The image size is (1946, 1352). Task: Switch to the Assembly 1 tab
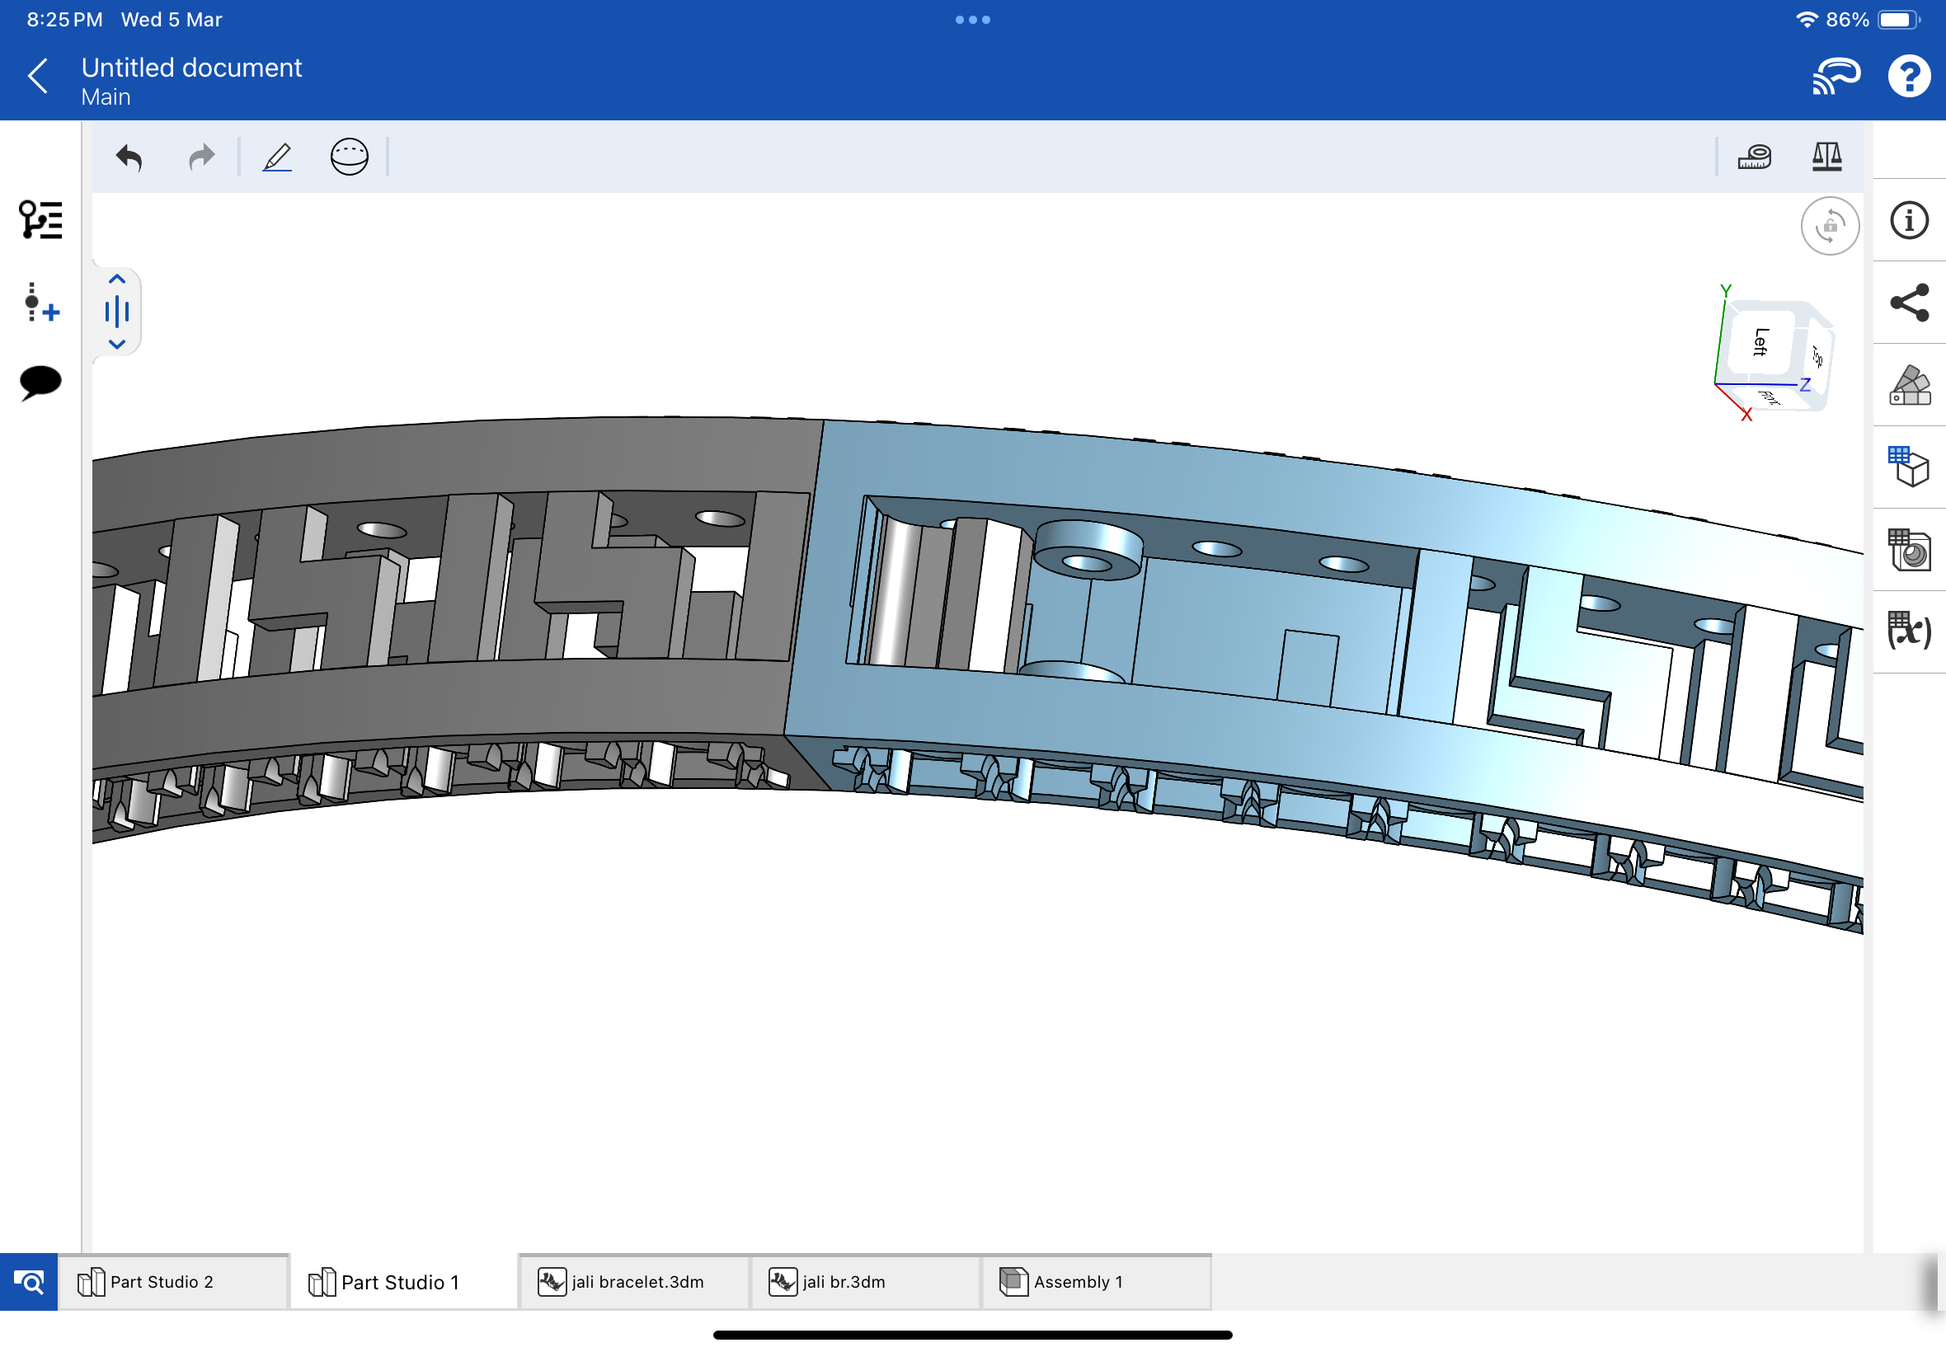(1077, 1282)
